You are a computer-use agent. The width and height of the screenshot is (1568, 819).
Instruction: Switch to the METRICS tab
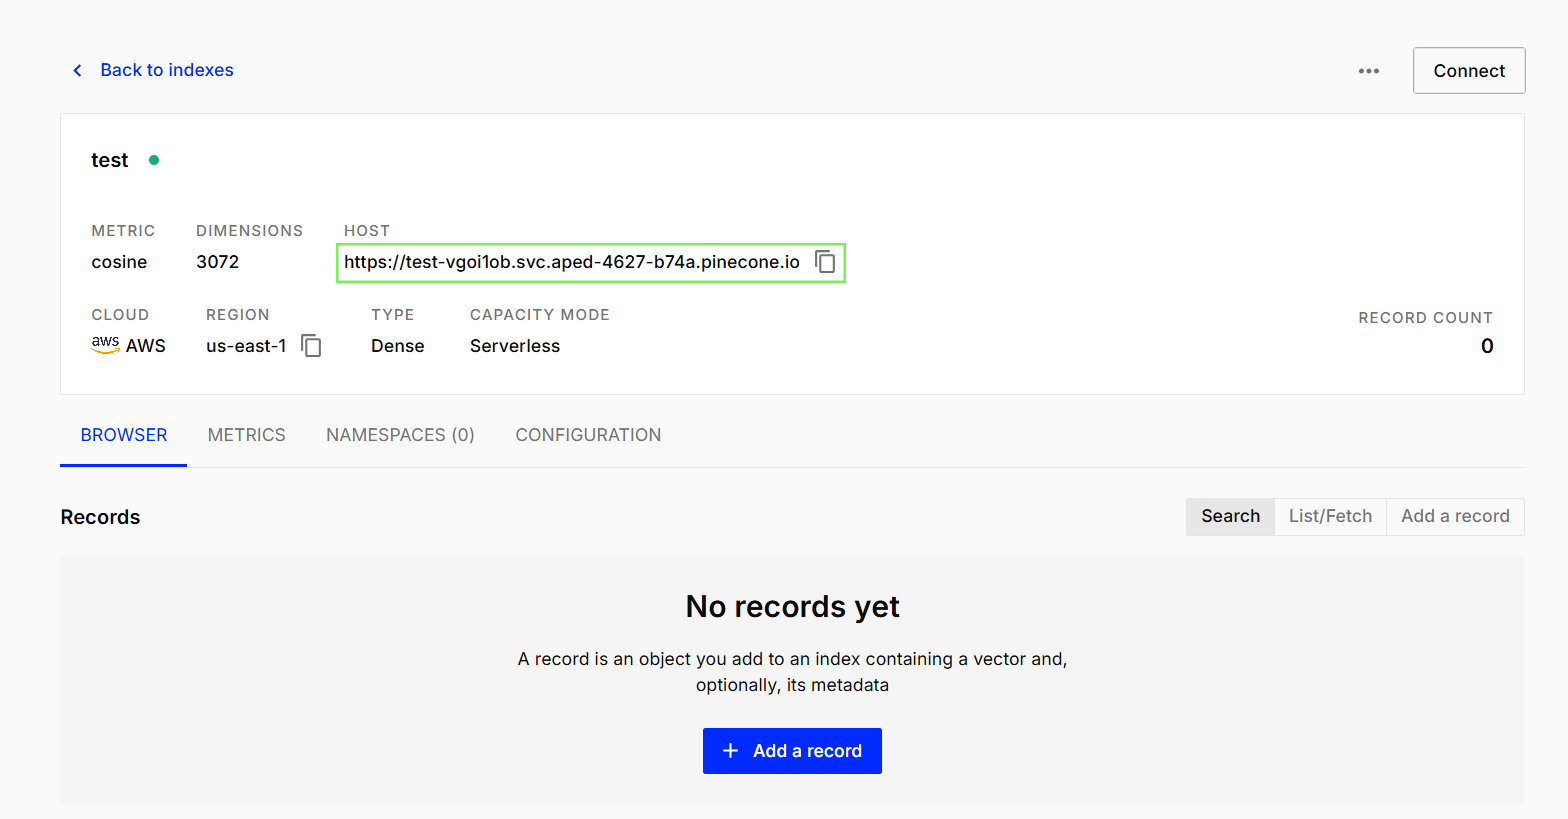click(x=247, y=435)
